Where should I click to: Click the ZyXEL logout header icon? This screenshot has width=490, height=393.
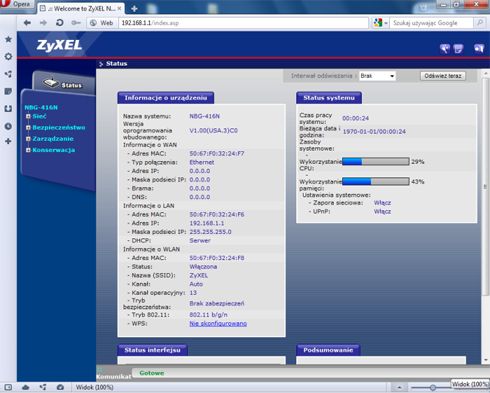[x=479, y=49]
